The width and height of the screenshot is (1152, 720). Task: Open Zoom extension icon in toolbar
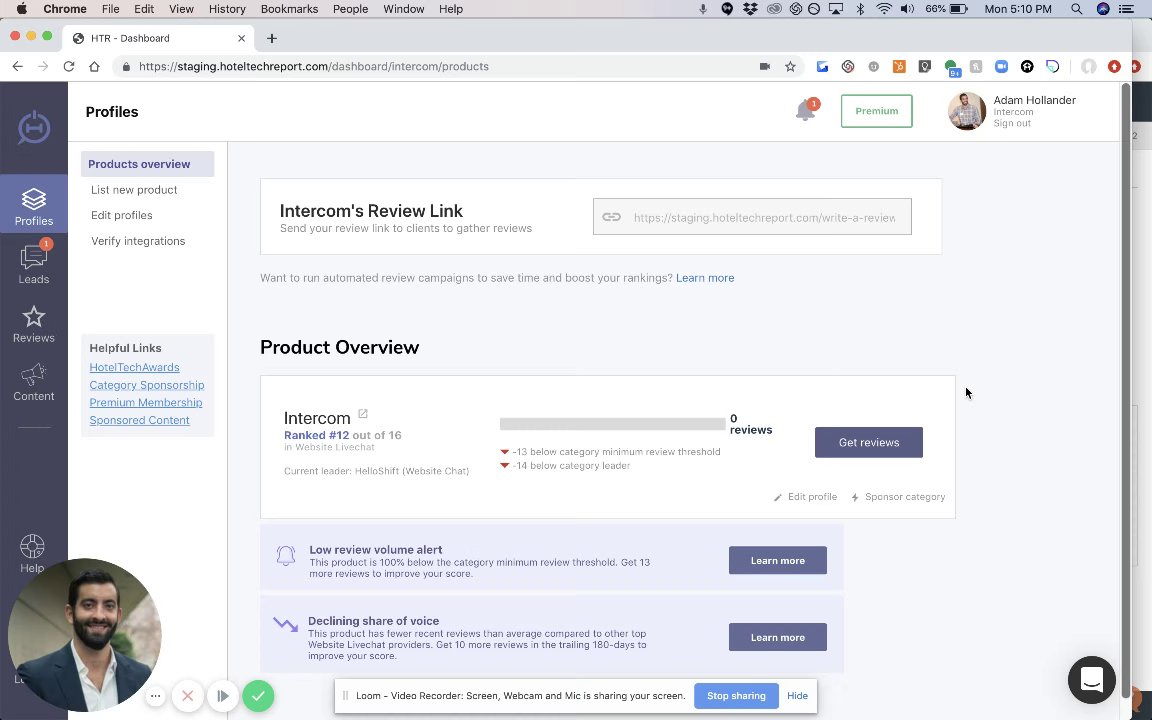click(x=1001, y=66)
